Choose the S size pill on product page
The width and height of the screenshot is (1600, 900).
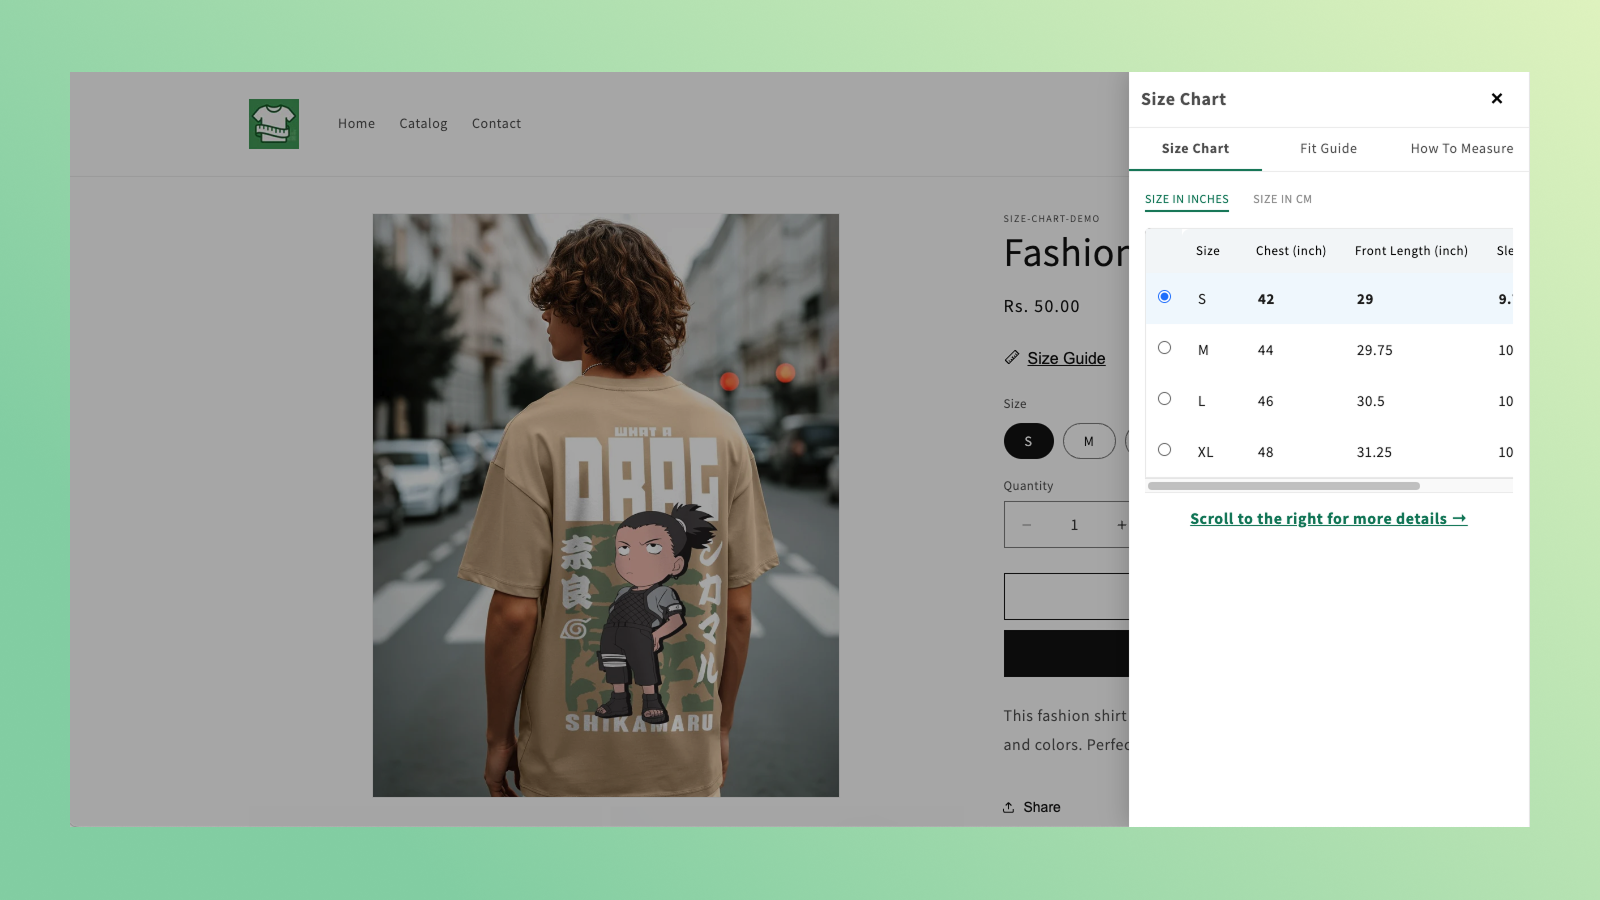point(1028,441)
